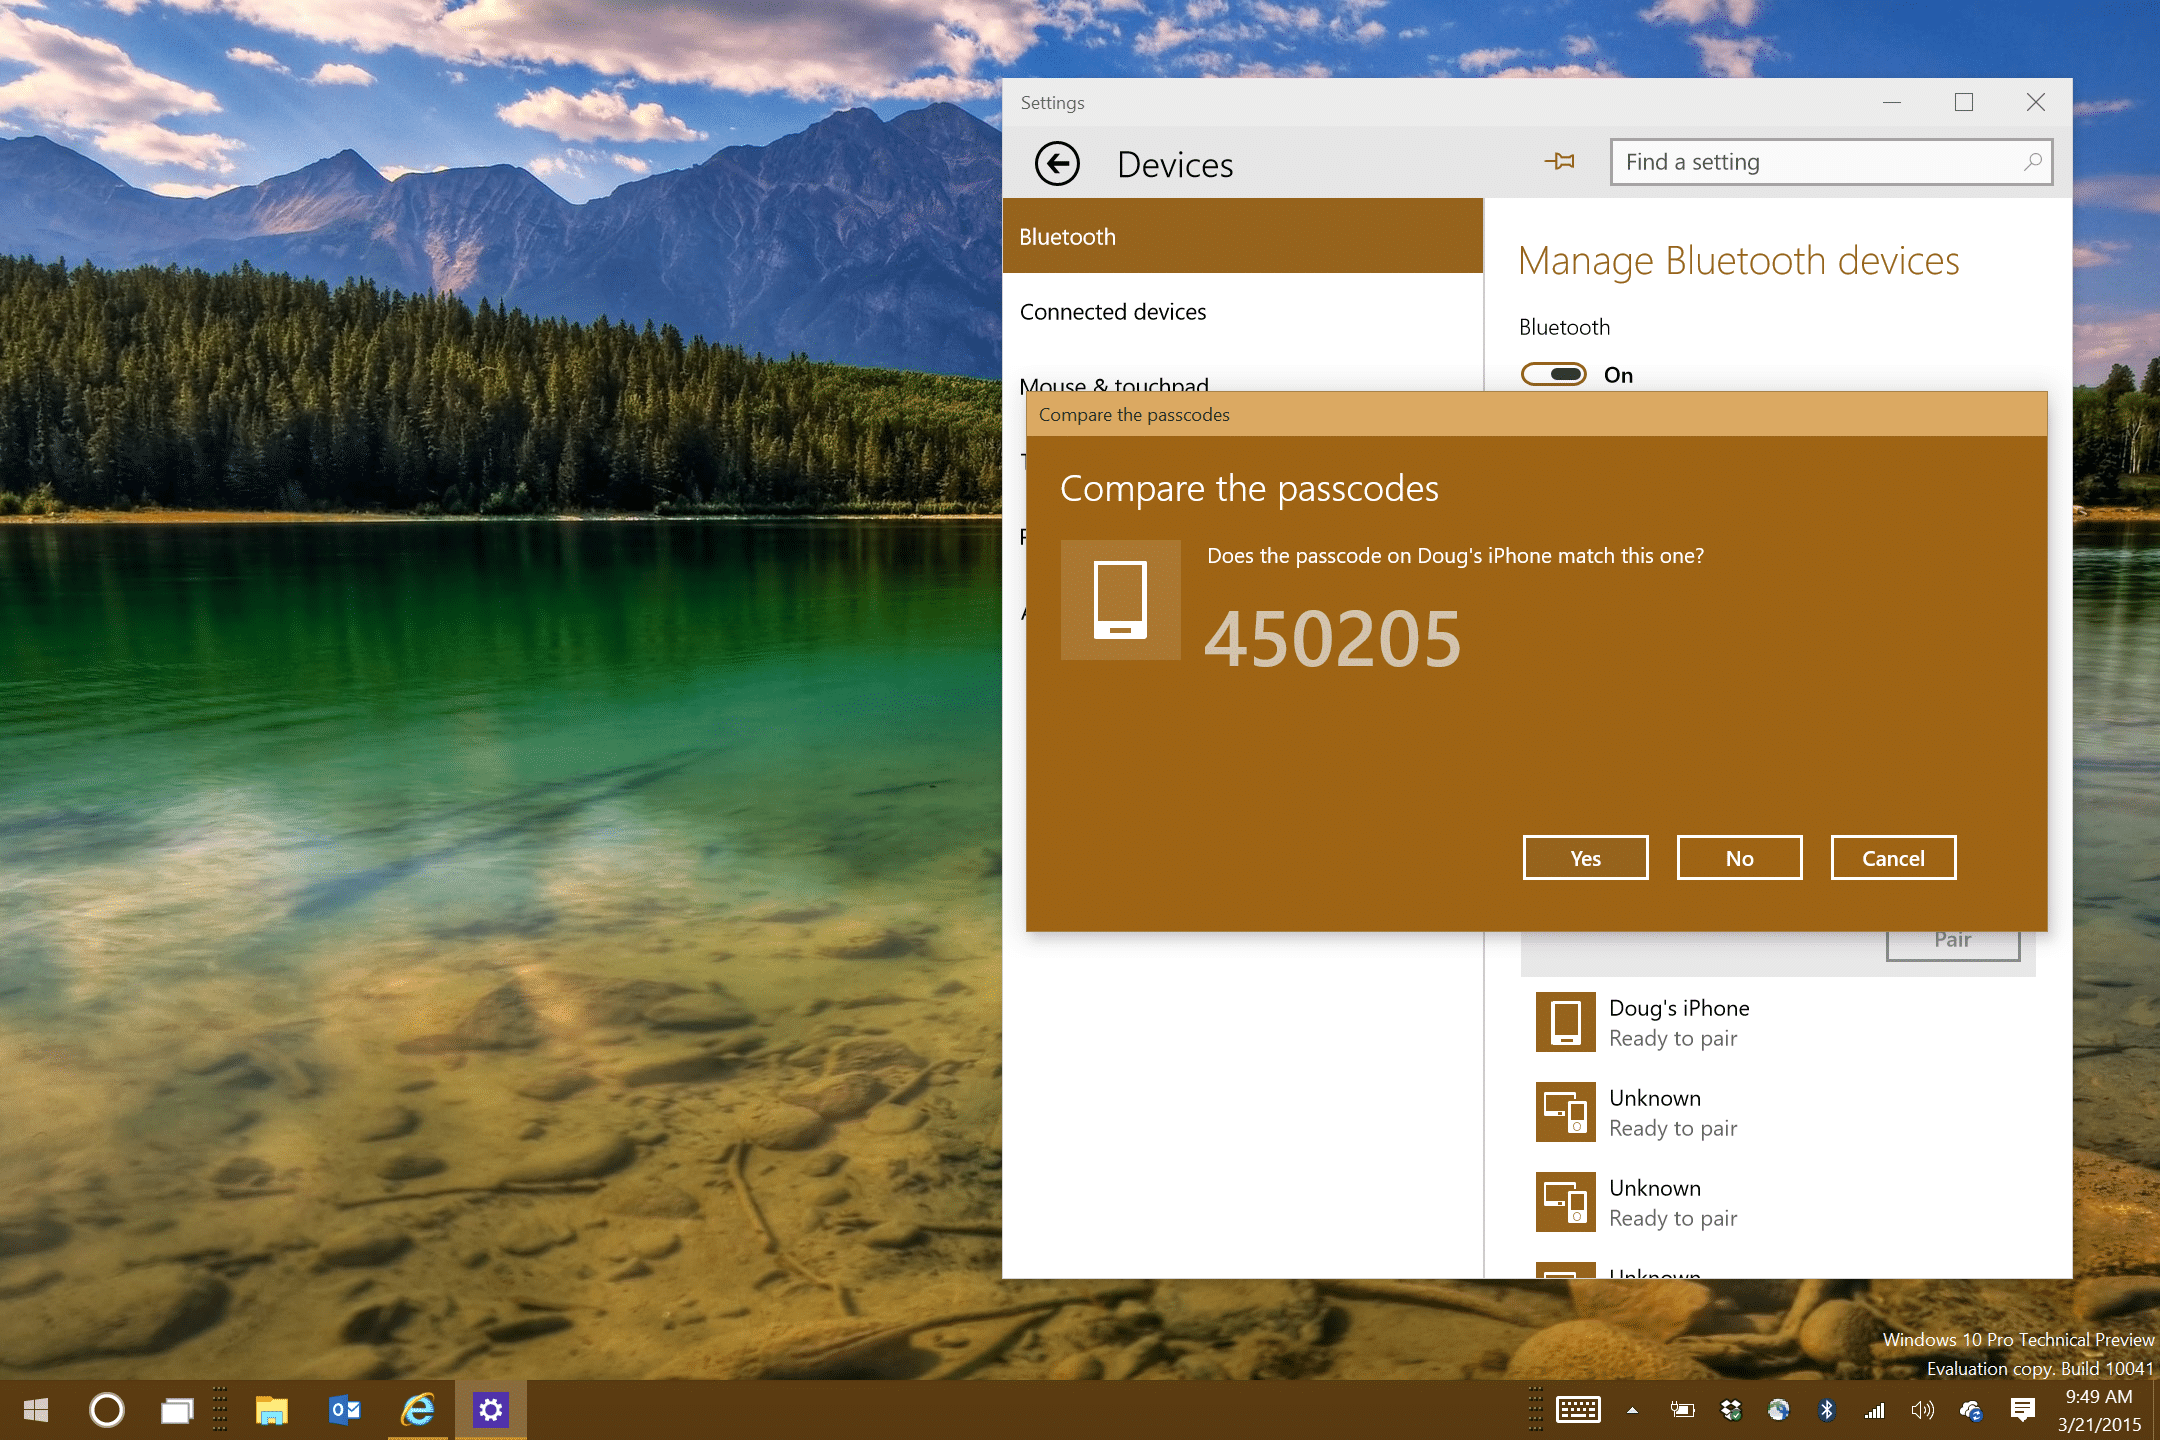Viewport: 2160px width, 1440px height.
Task: Open Dropbox tray icon
Action: [x=1731, y=1410]
